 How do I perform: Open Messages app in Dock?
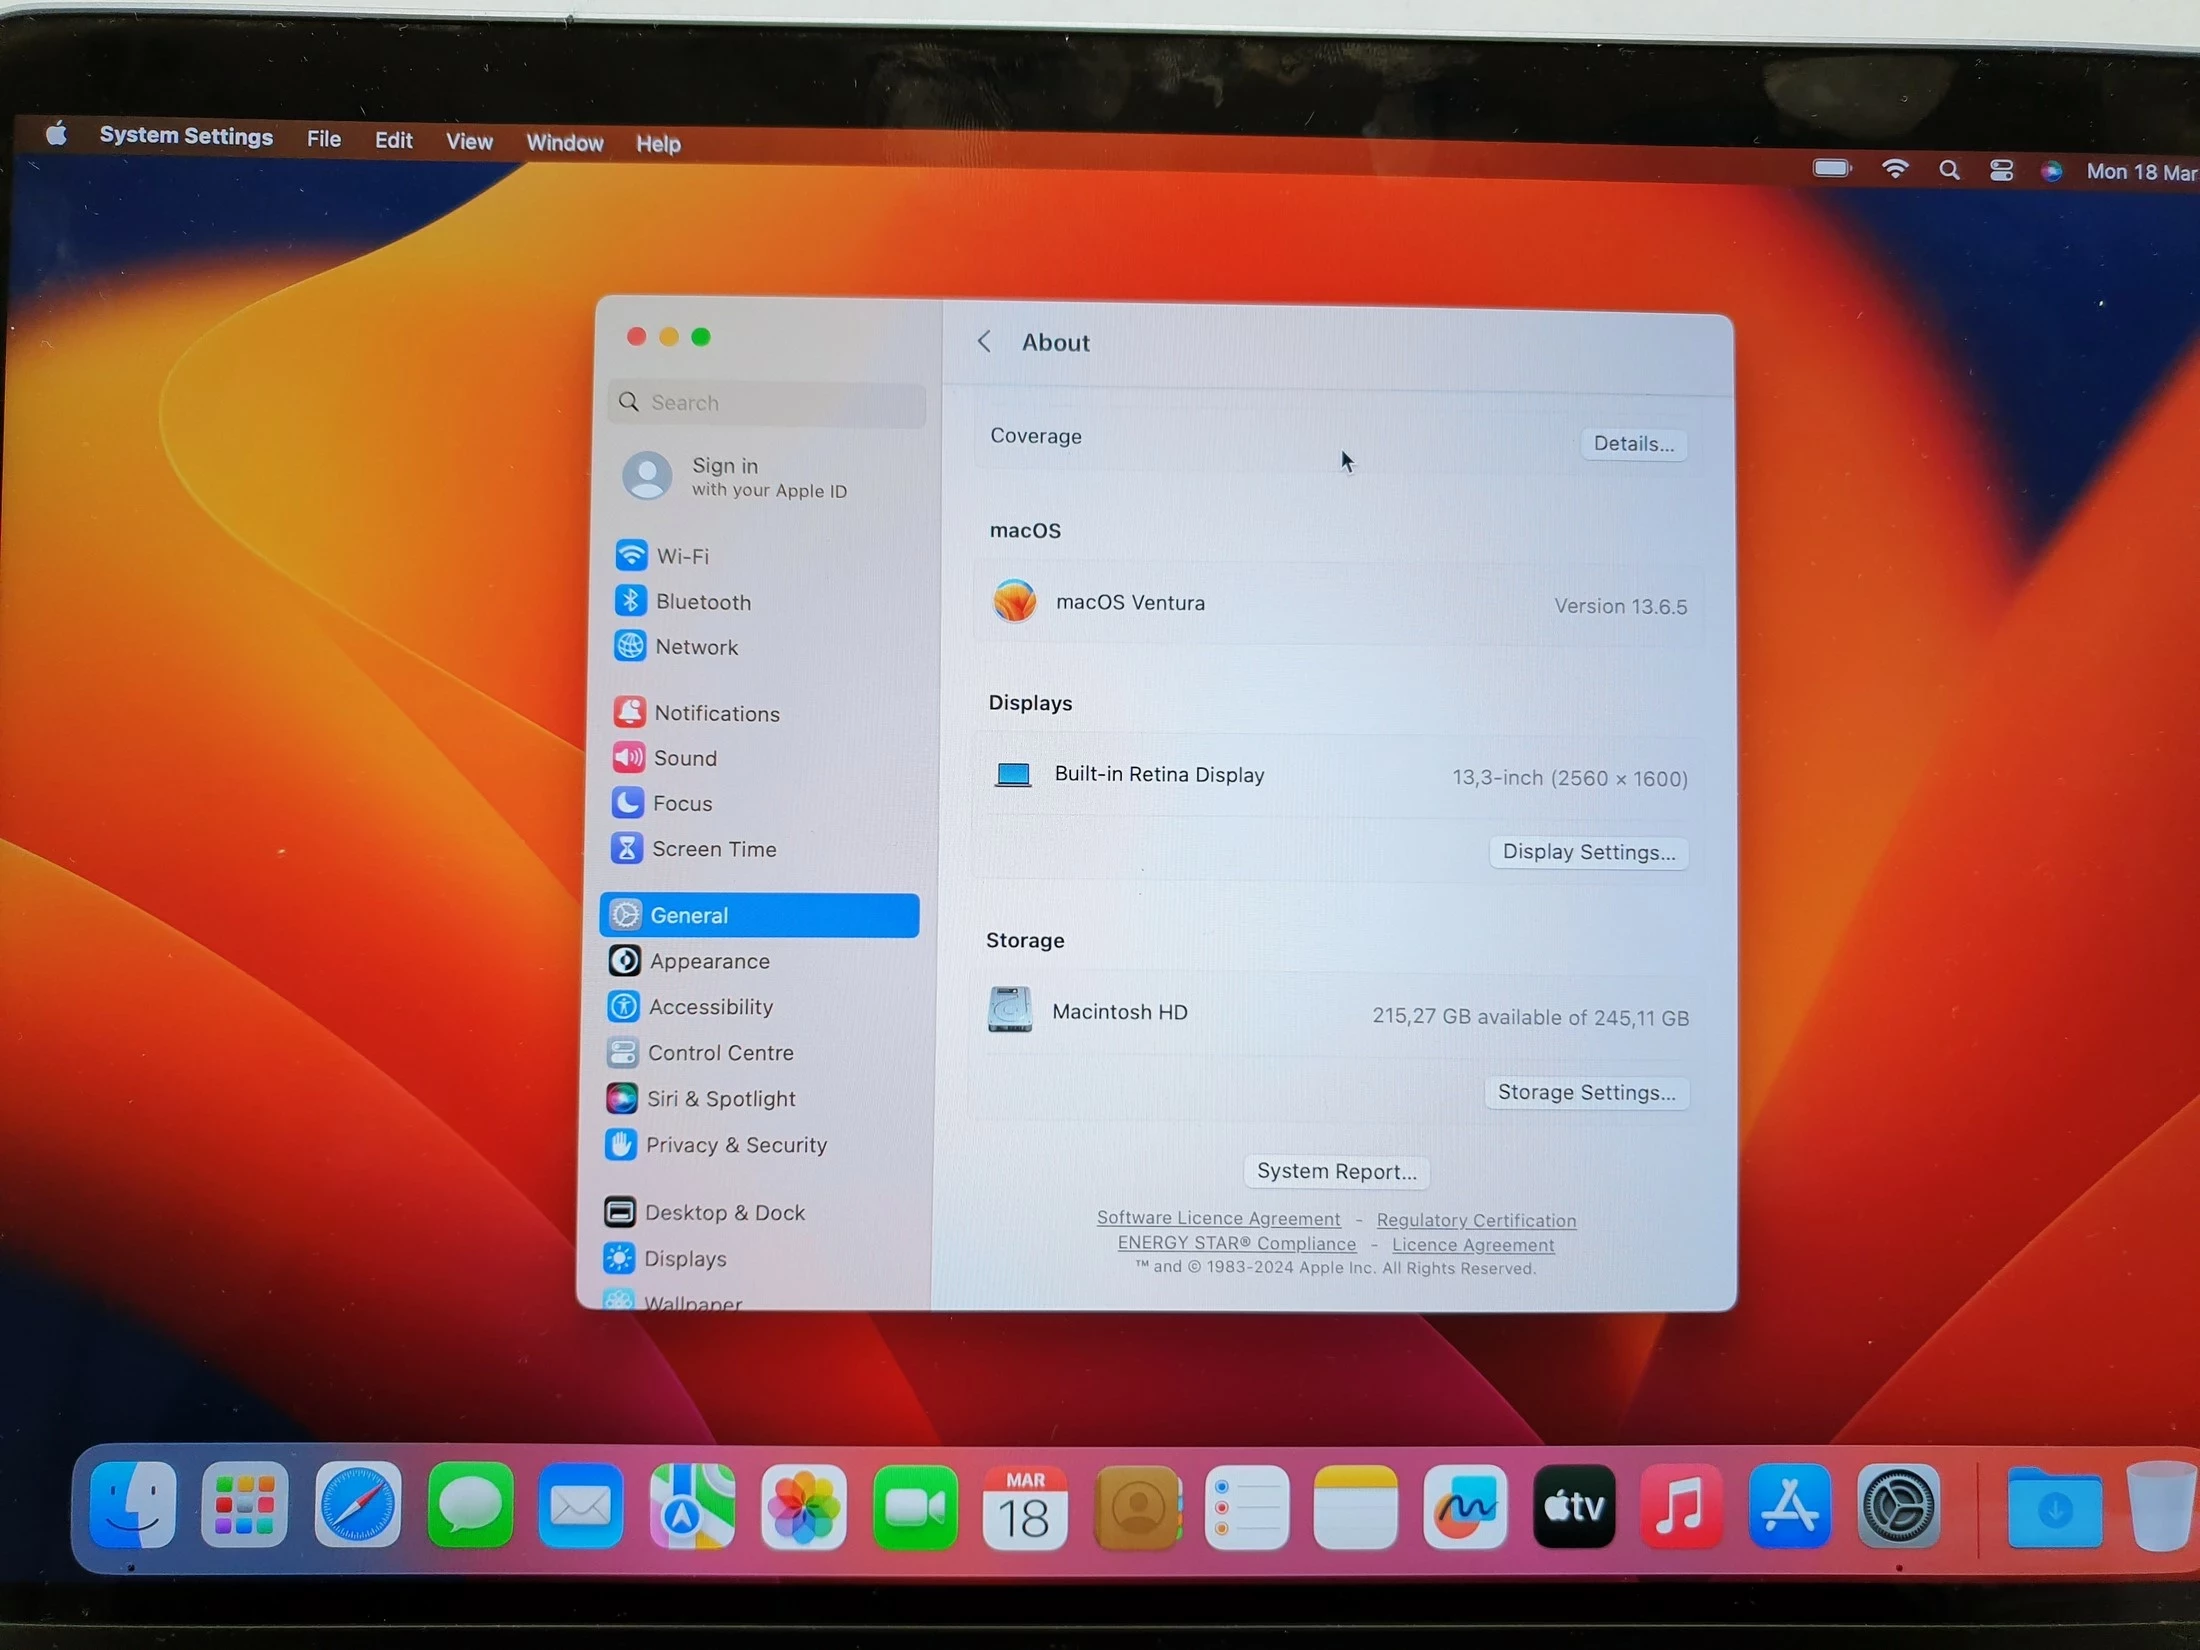click(x=470, y=1505)
